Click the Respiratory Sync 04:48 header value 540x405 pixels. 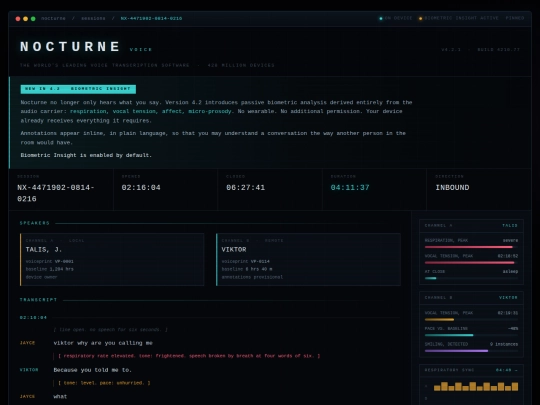pyautogui.click(x=507, y=370)
